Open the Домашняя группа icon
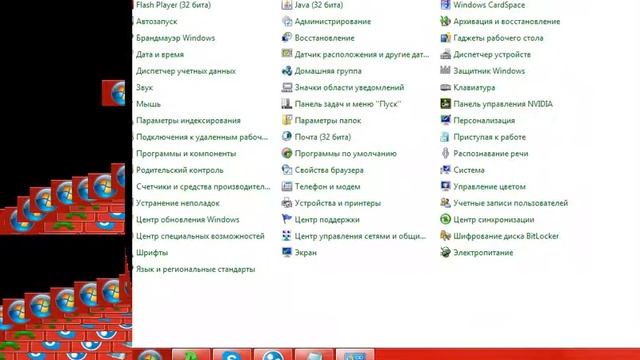Screen dimensions: 640x360 pos(287,71)
